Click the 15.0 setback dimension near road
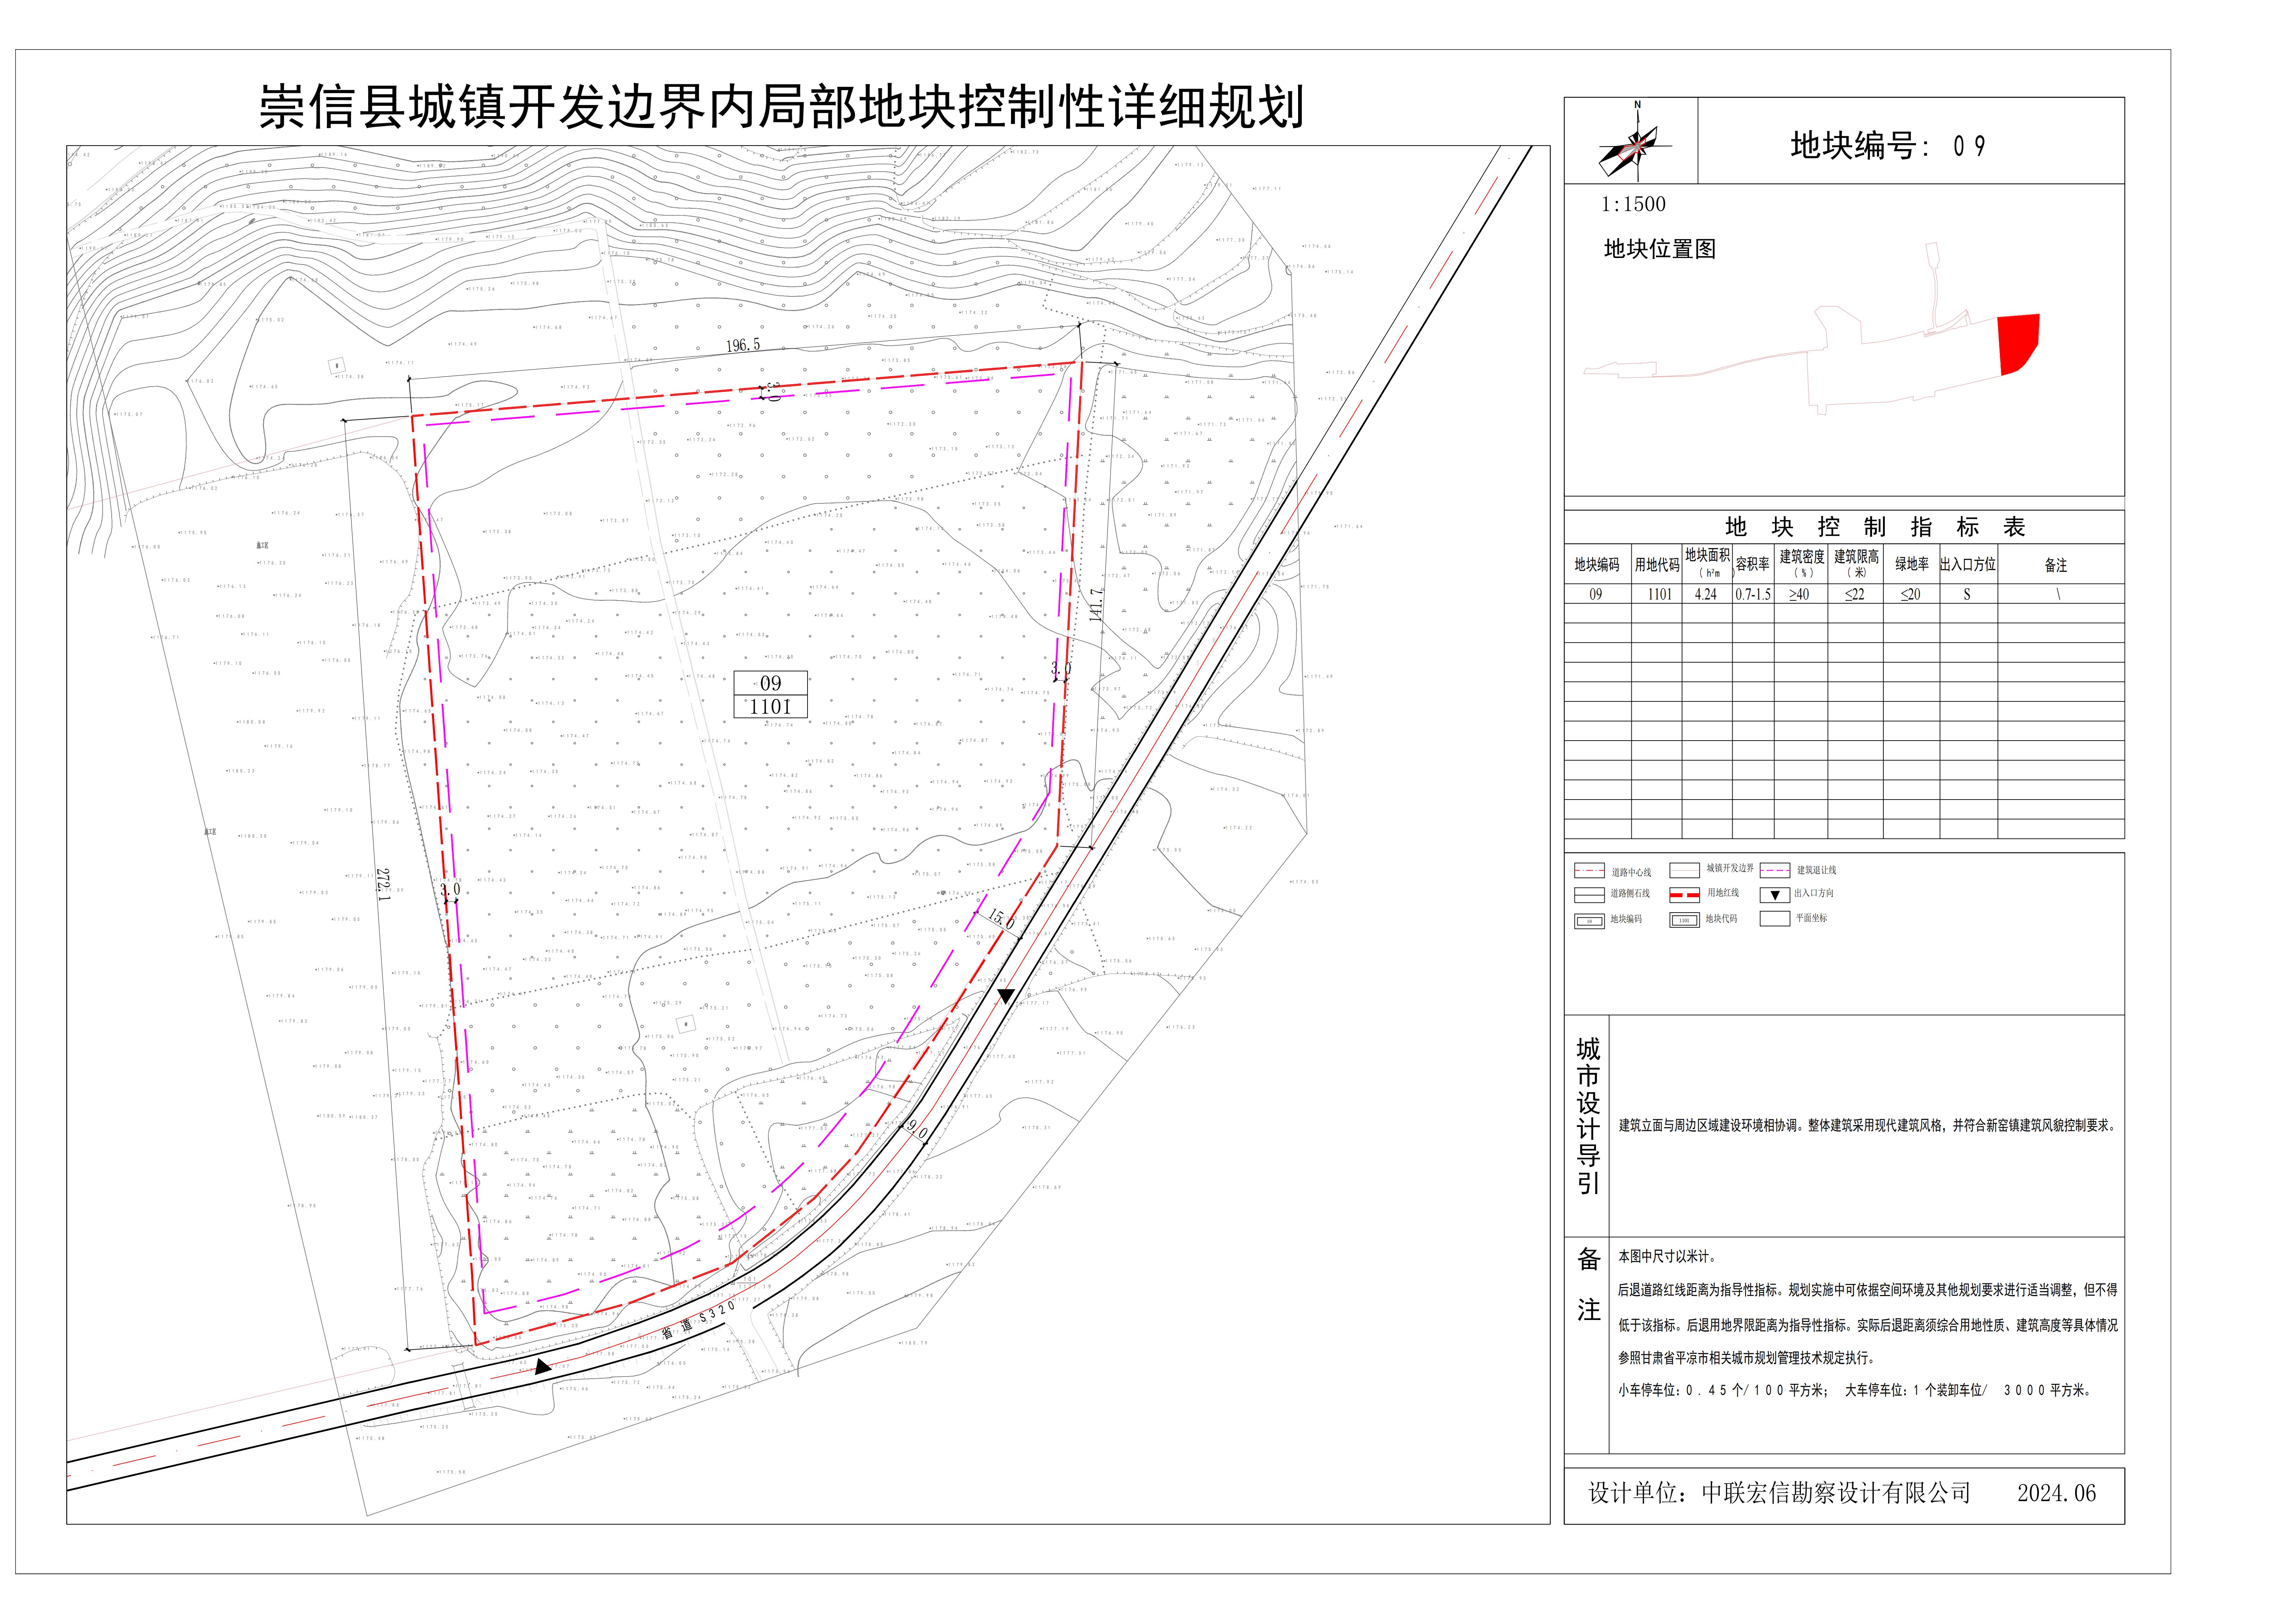Image resolution: width=2296 pixels, height=1622 pixels. coord(1001,918)
